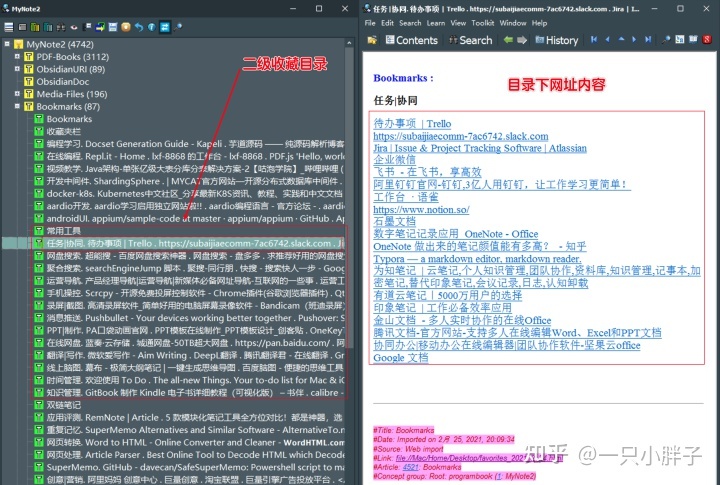Open the Search menu in the menu bar

tap(410, 23)
